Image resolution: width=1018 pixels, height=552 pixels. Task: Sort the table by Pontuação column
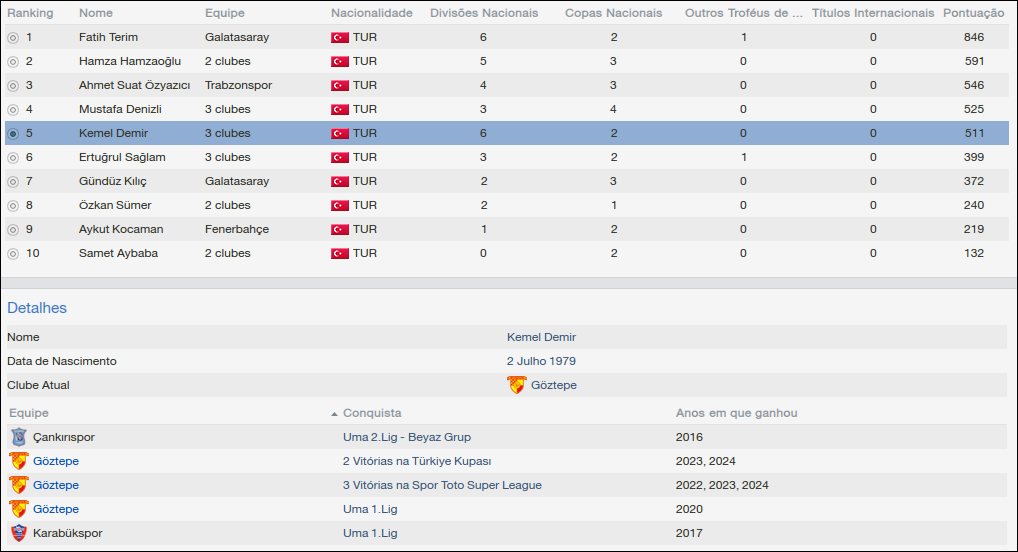(x=973, y=13)
